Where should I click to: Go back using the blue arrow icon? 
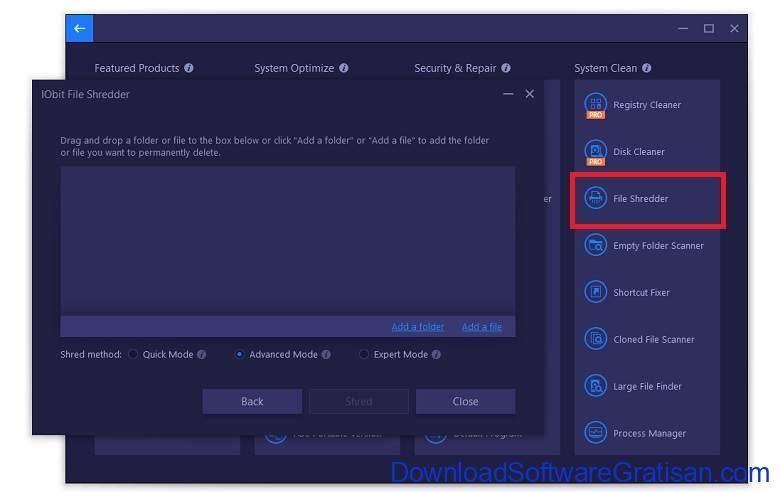(79, 28)
